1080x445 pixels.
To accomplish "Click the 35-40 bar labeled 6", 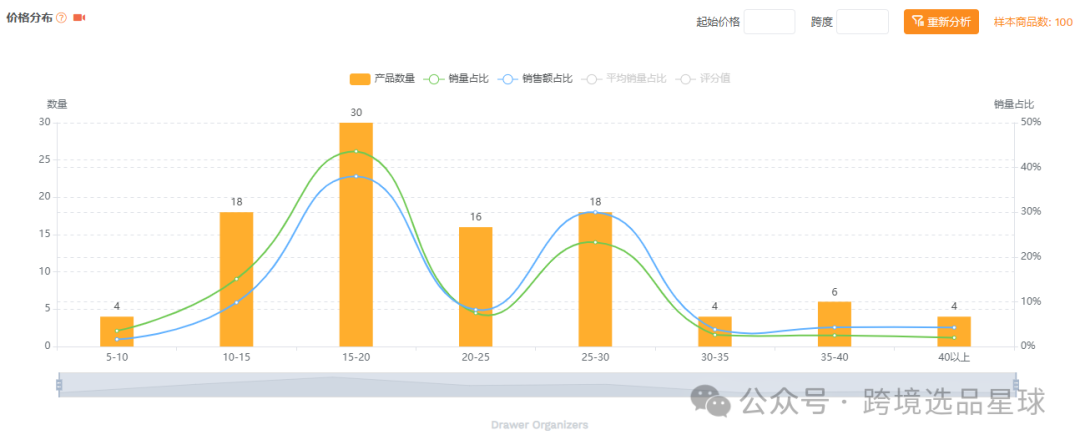I will click(835, 324).
